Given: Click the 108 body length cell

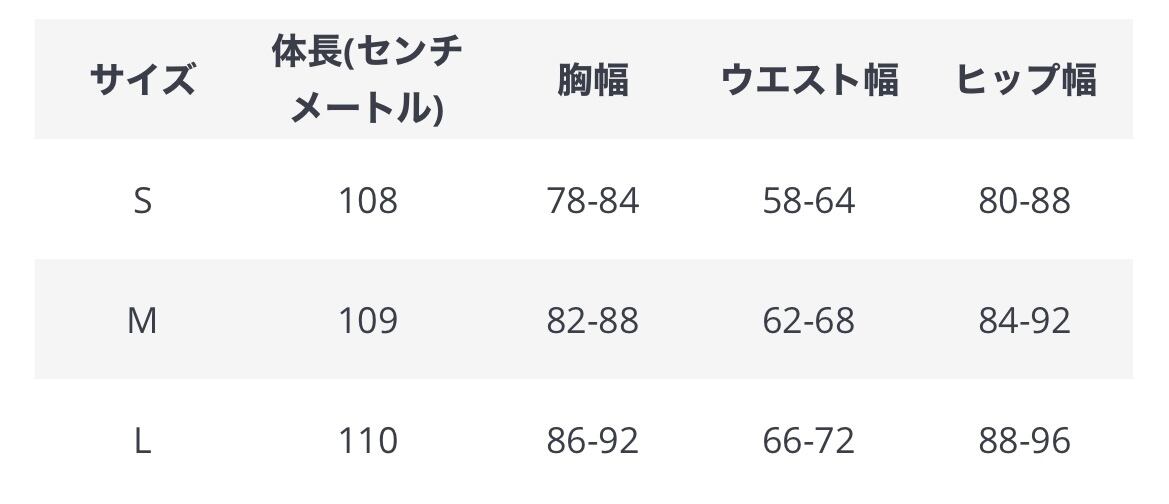Looking at the screenshot, I should click(368, 201).
